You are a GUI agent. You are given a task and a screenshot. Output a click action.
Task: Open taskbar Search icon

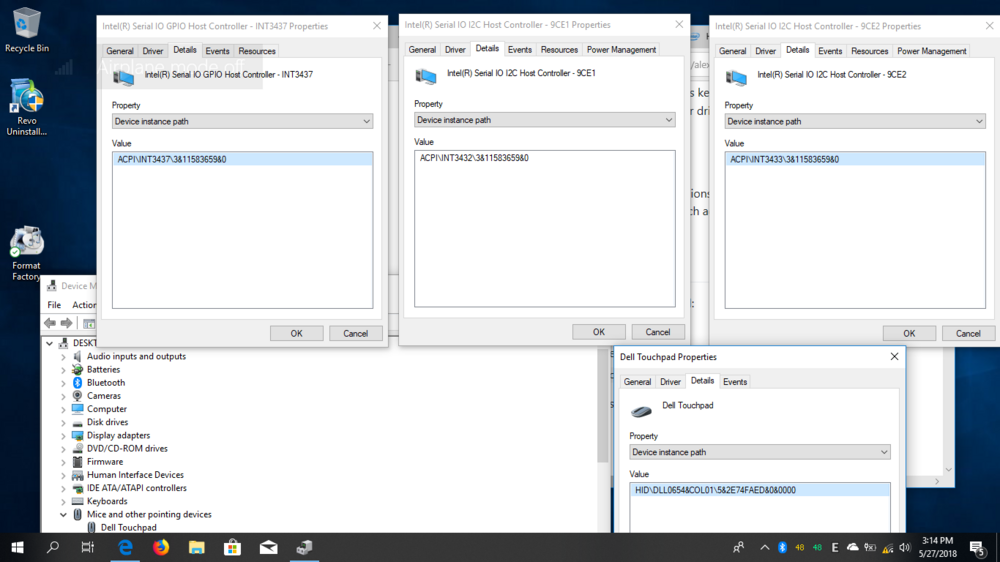(53, 547)
